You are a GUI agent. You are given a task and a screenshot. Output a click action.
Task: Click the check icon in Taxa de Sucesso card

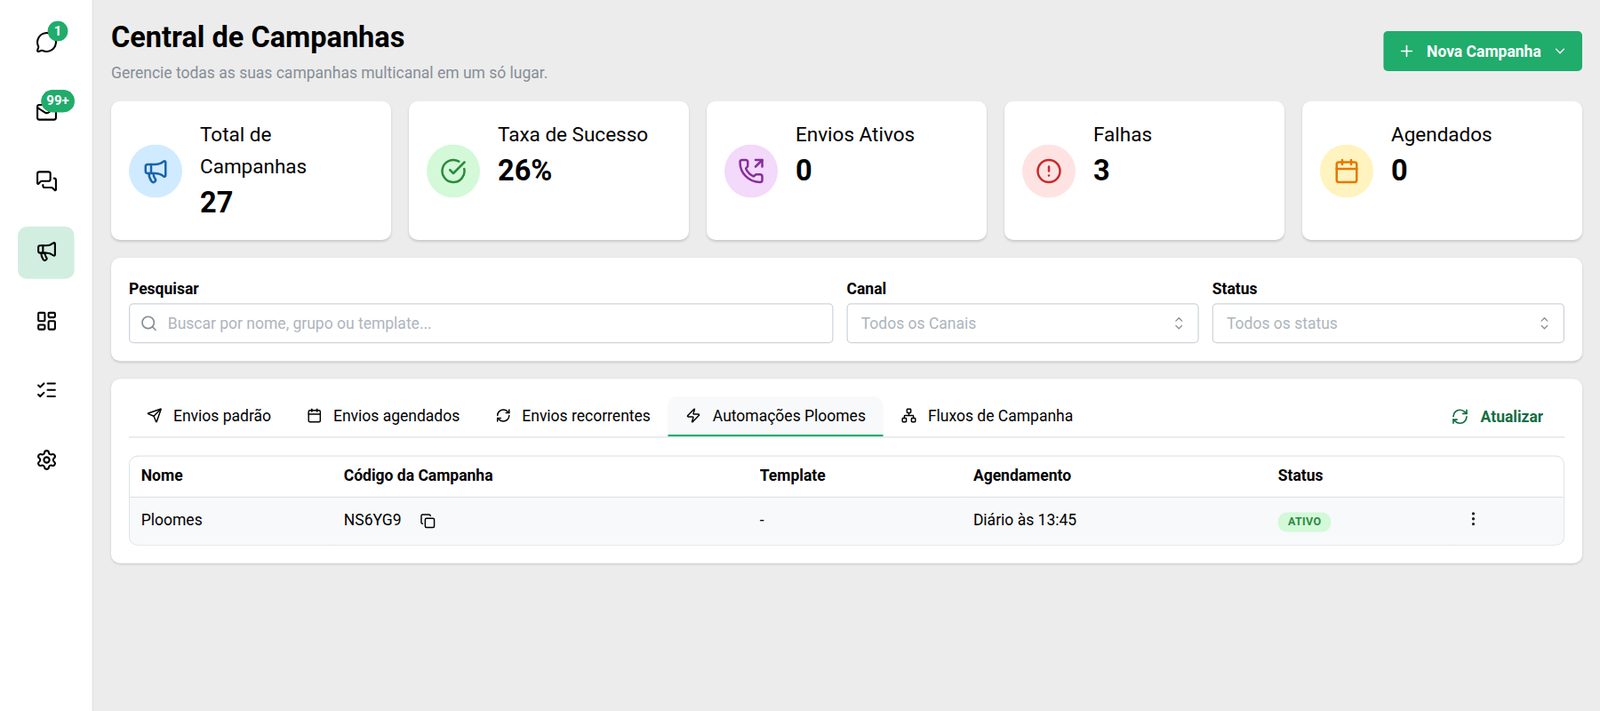point(453,171)
